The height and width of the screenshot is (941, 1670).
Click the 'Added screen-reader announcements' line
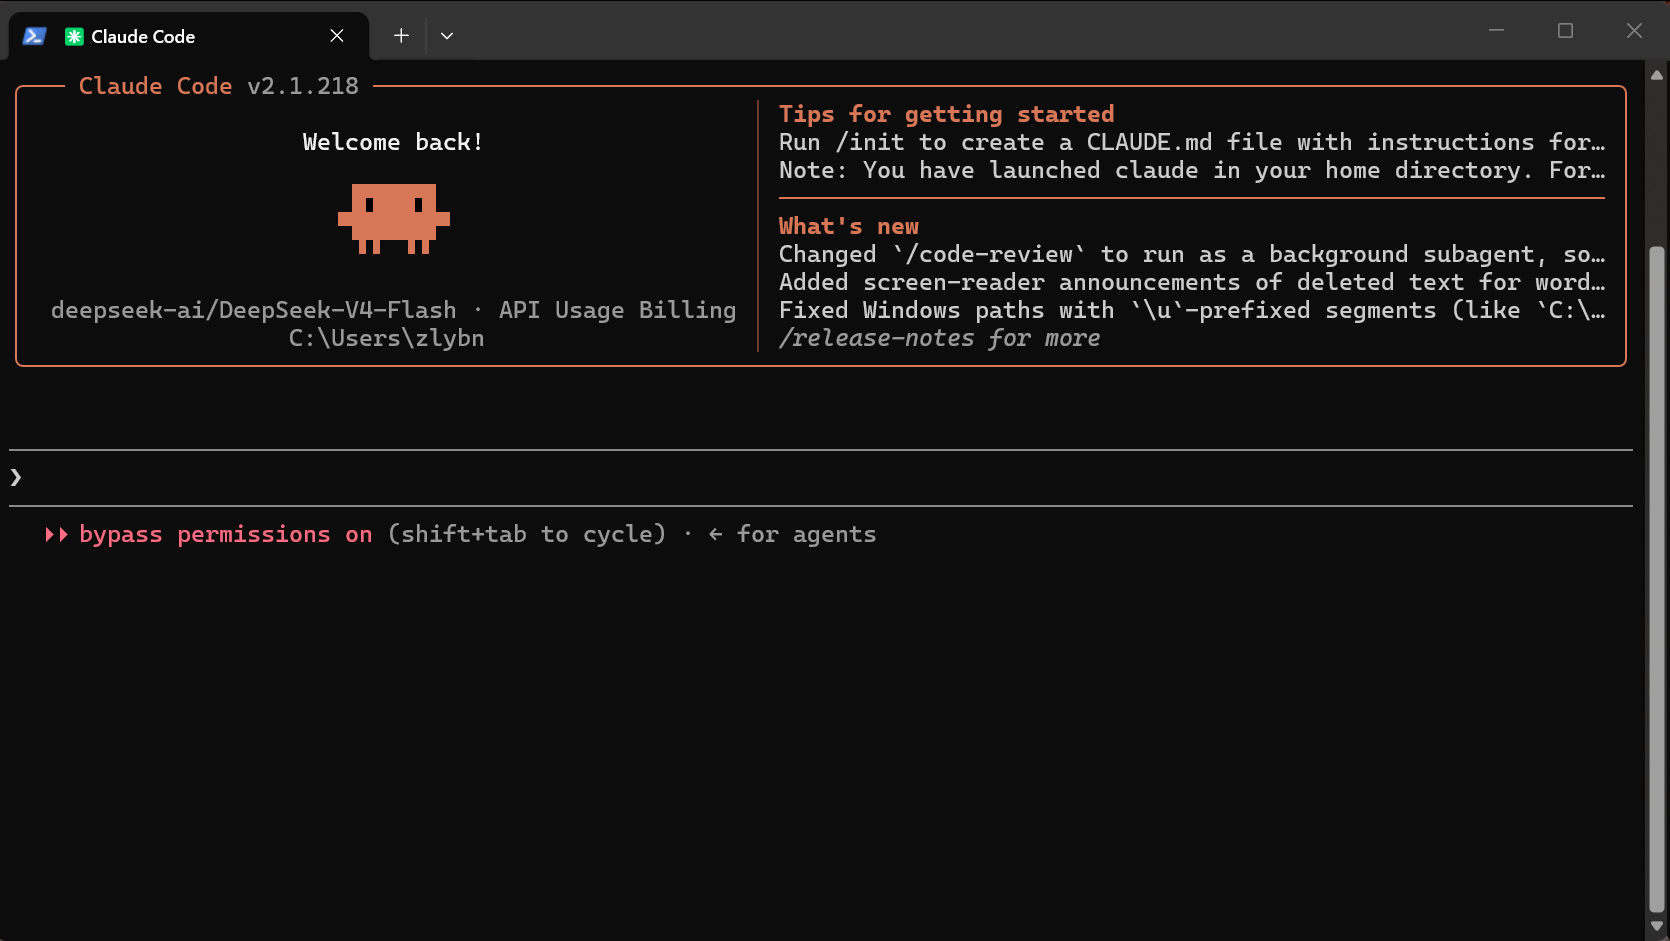click(1192, 282)
